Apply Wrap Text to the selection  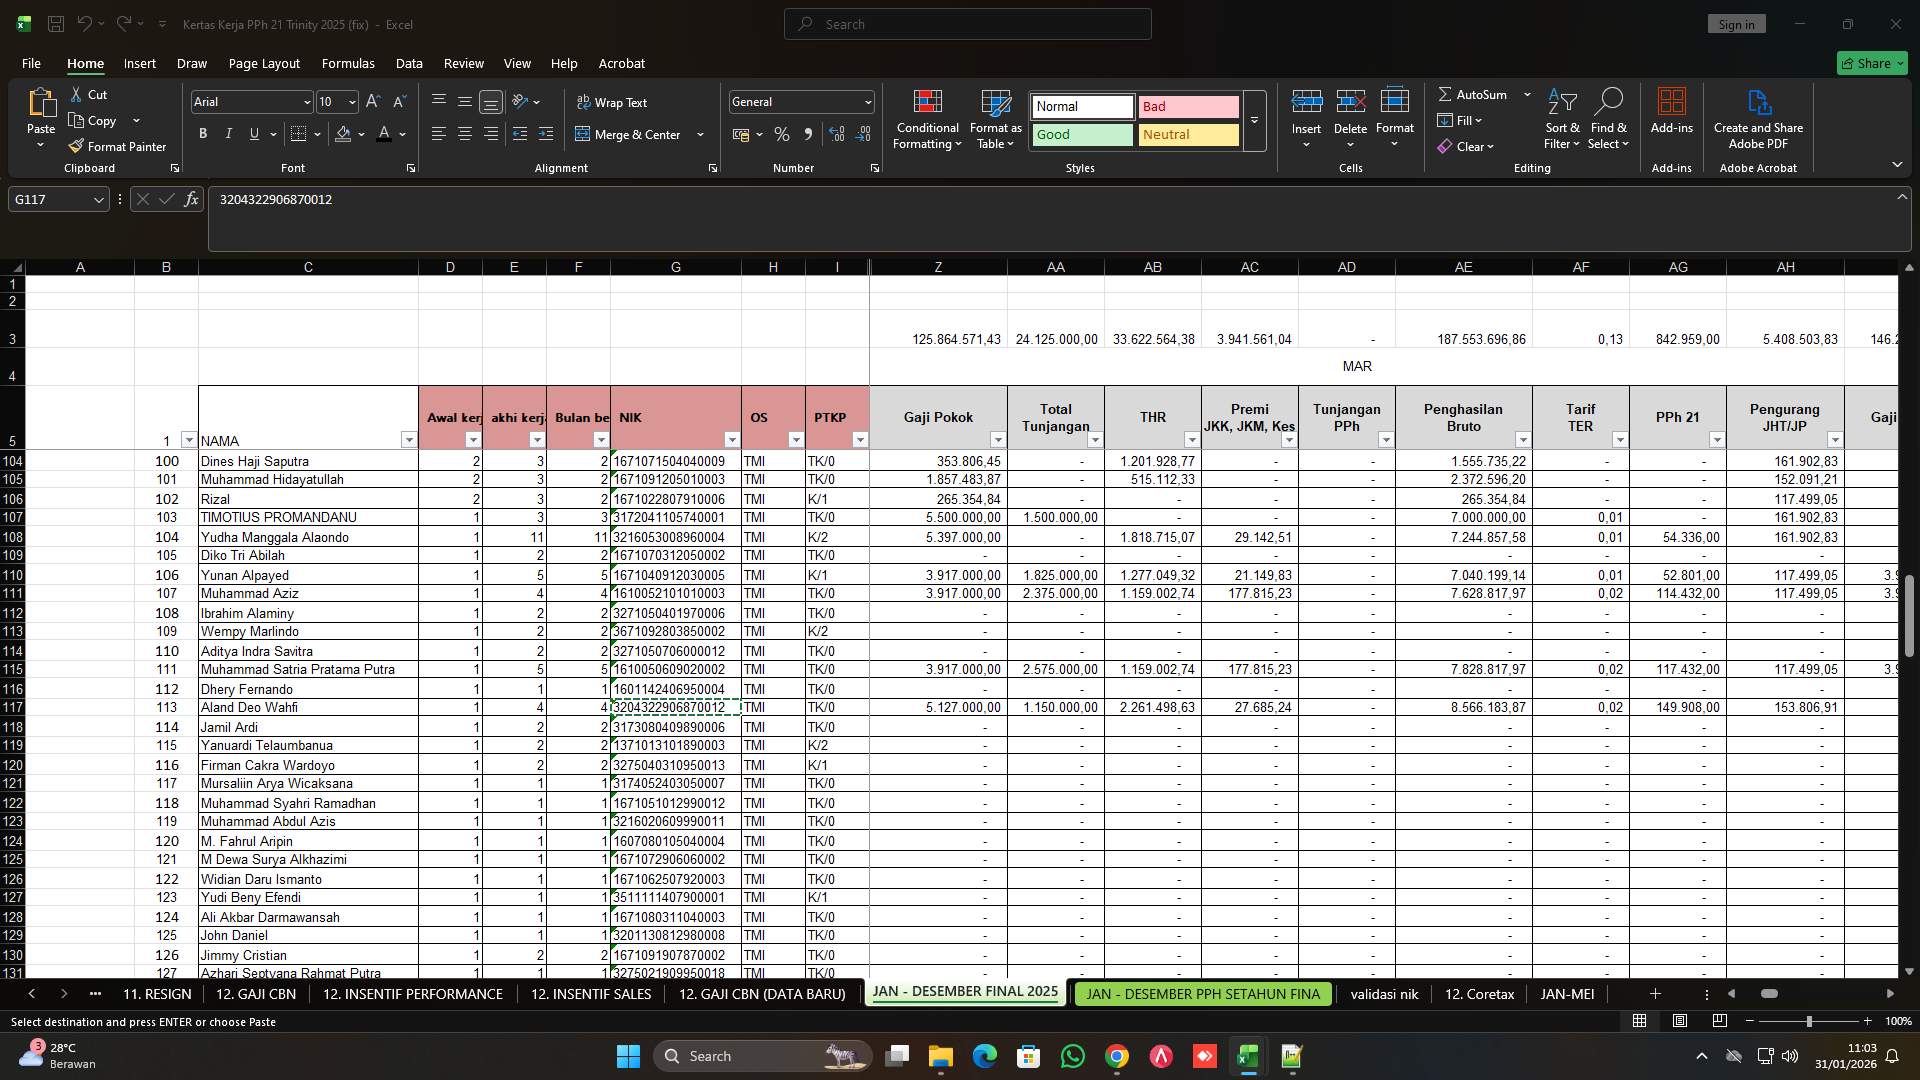coord(614,101)
